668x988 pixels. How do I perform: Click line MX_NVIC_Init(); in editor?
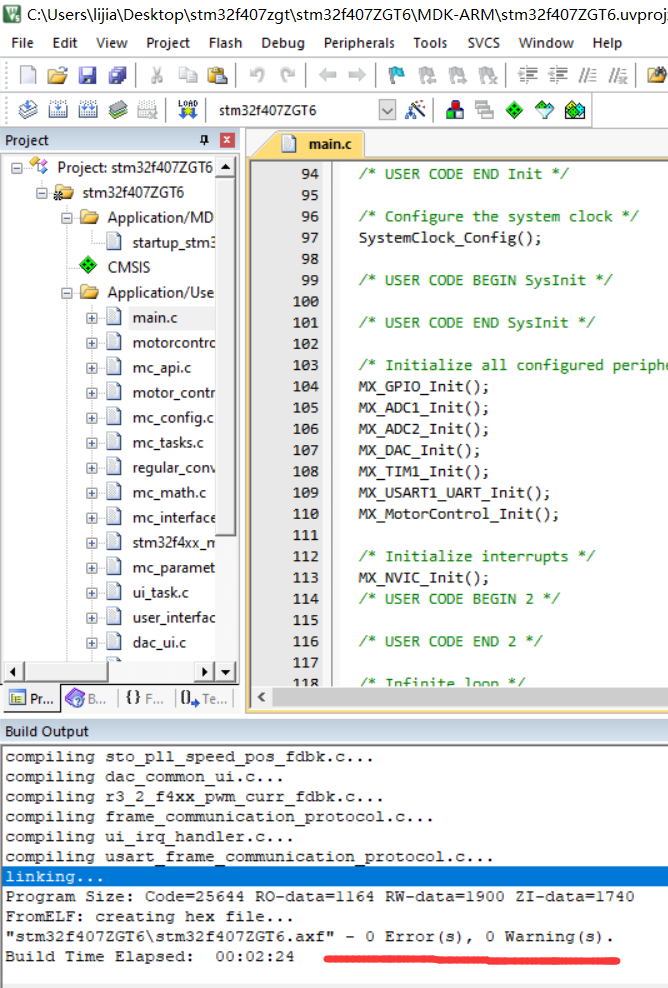pos(423,578)
